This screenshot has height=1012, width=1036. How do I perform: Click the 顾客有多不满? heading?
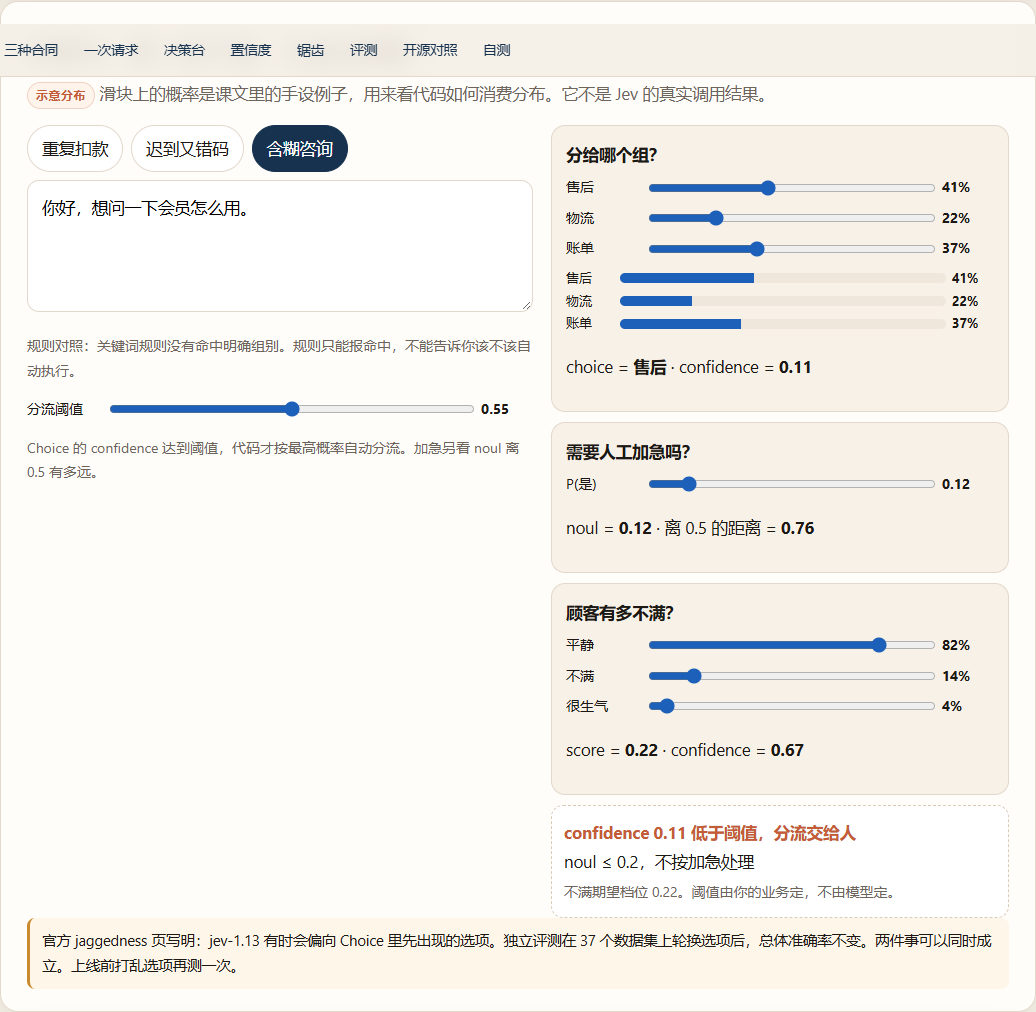(619, 613)
